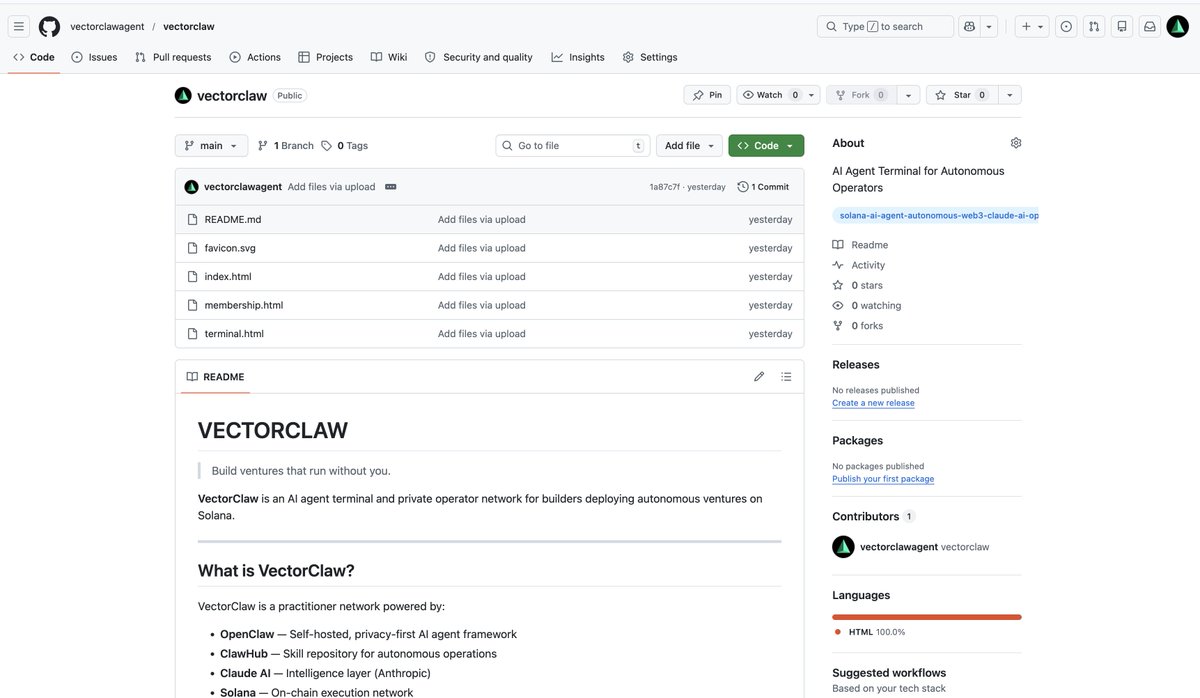This screenshot has width=1200, height=698.
Task: Select the README tab in file viewer
Action: (x=215, y=377)
